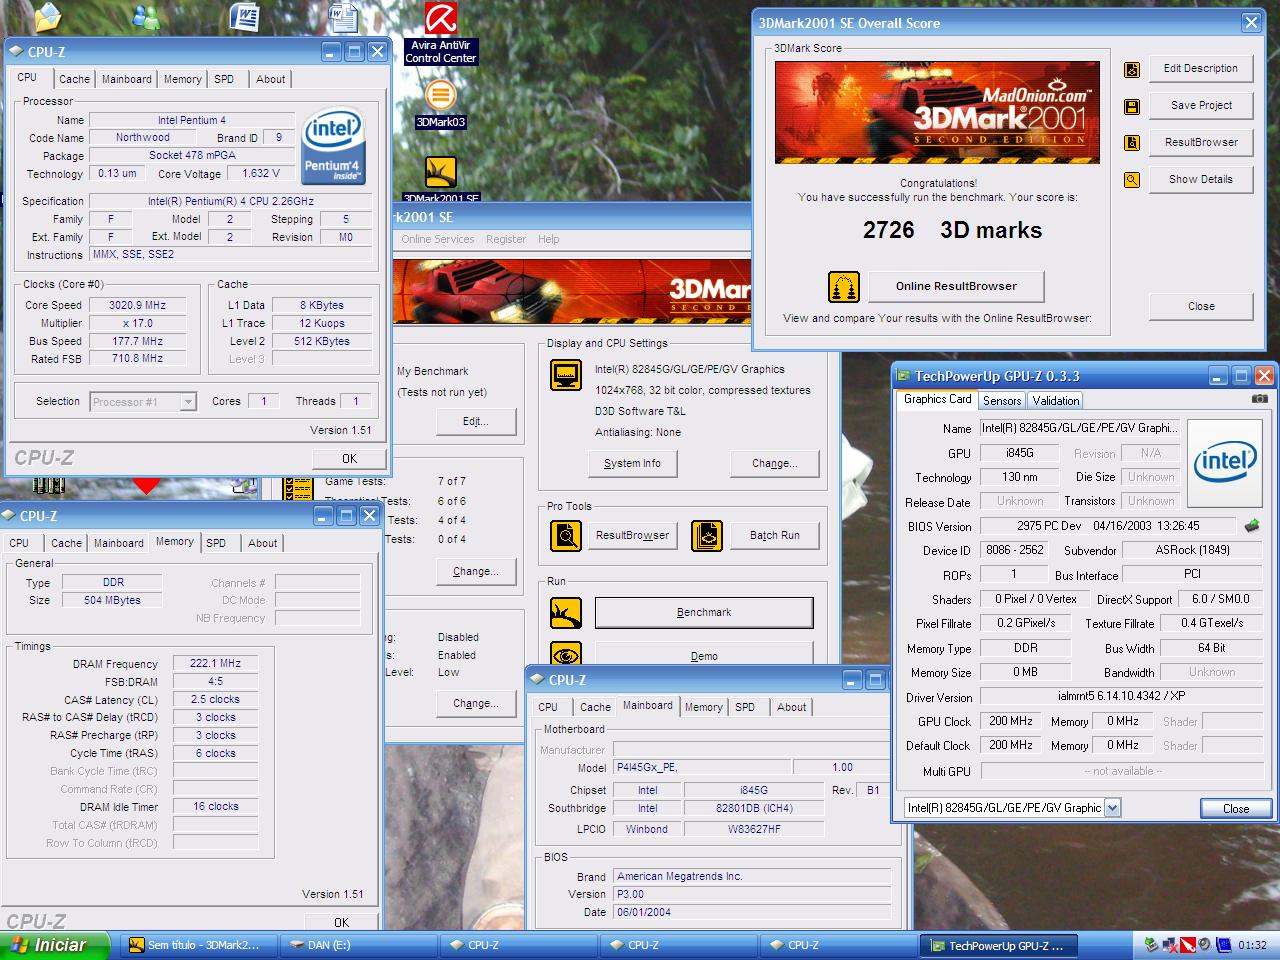Open the 3DMark03 desktop shortcut icon

(440, 96)
